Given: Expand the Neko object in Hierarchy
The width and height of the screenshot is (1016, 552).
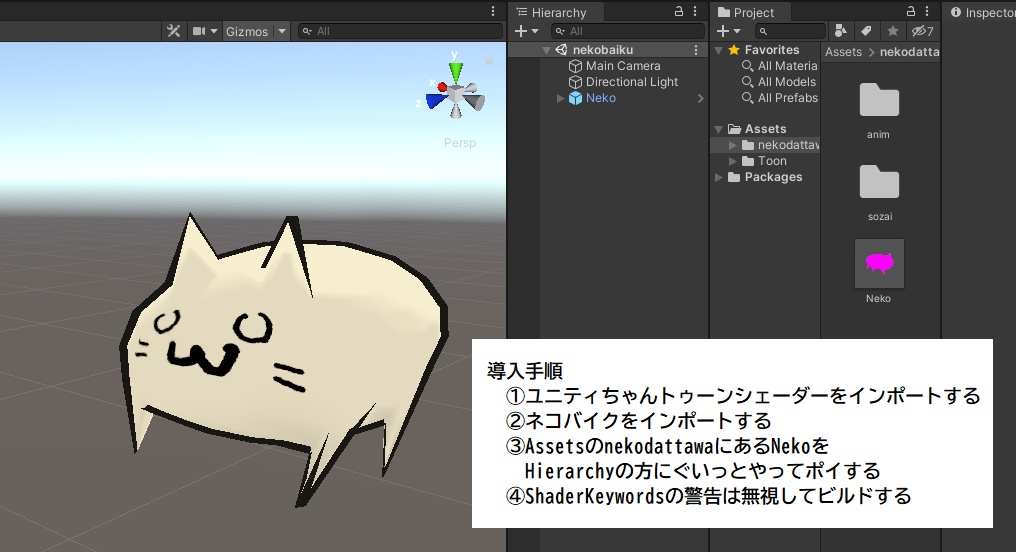Looking at the screenshot, I should tap(560, 98).
